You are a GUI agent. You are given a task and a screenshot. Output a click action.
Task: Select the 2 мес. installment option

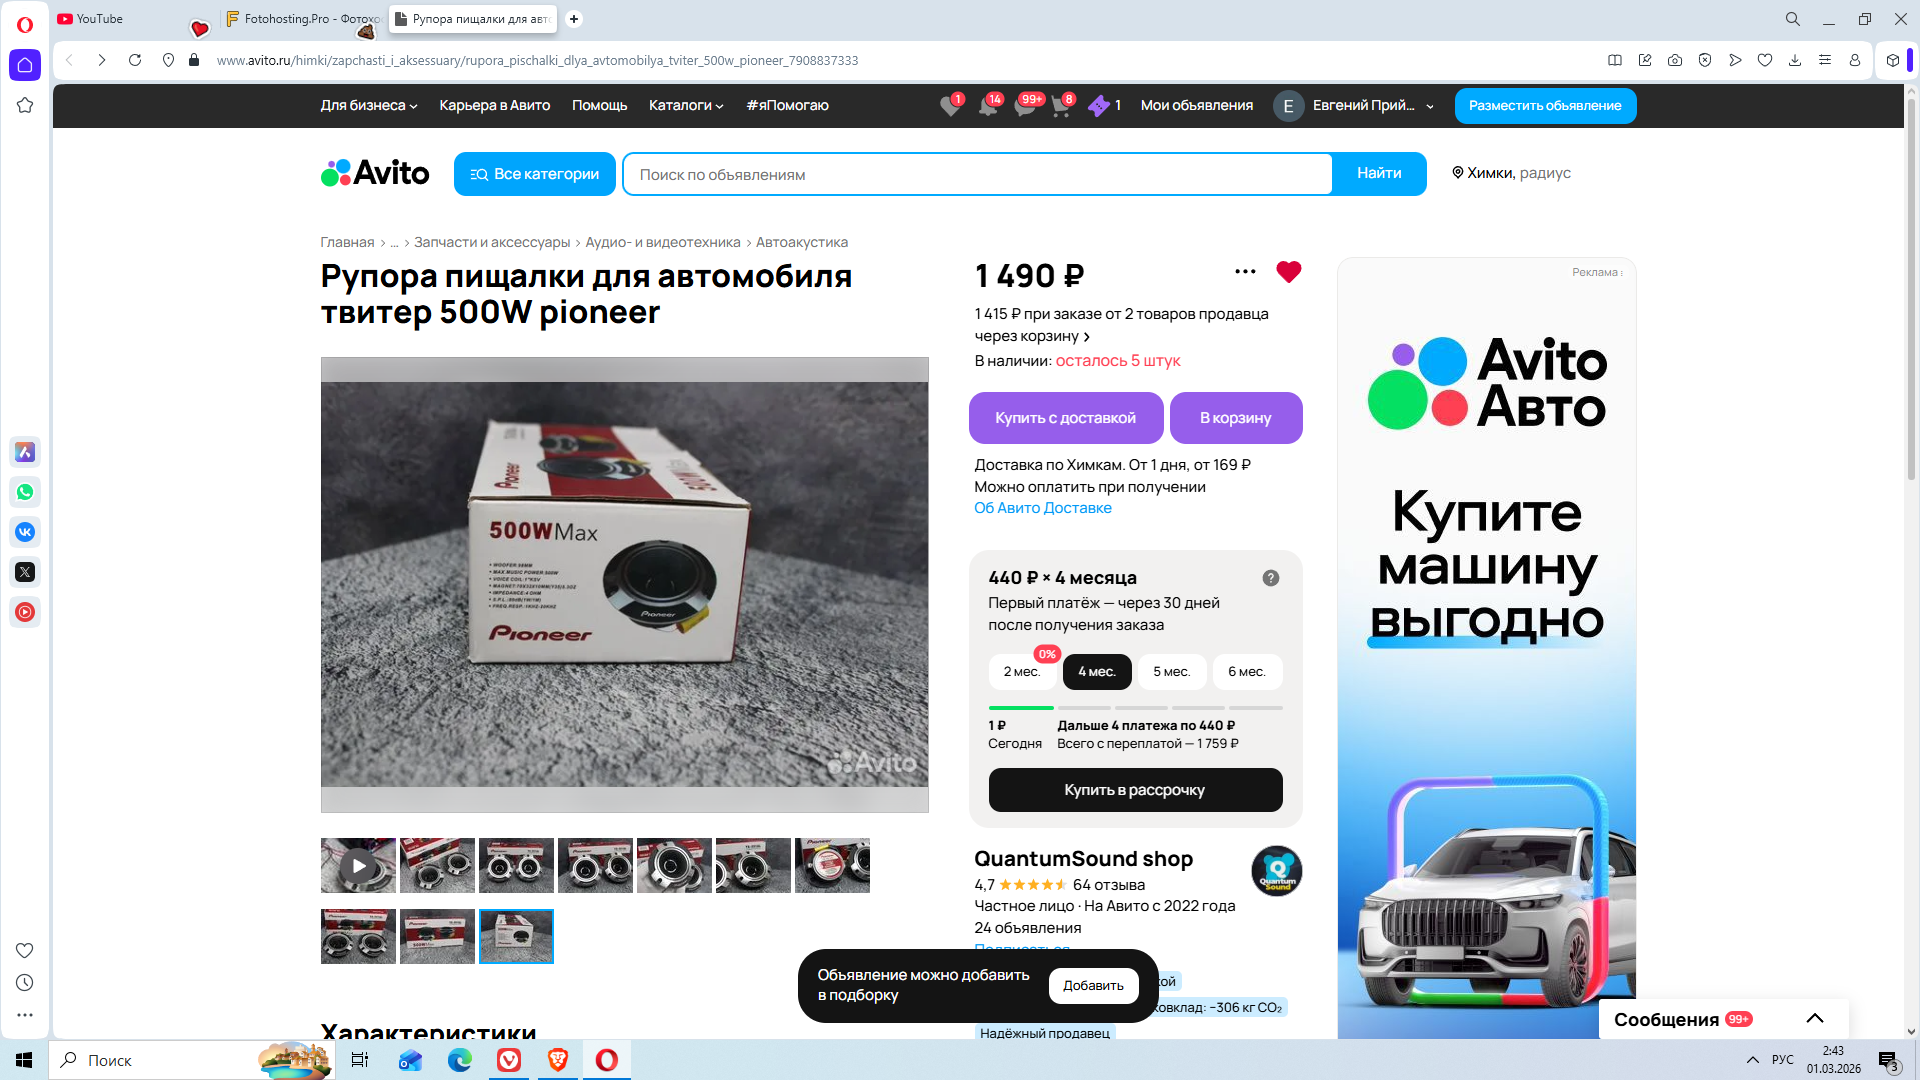(x=1021, y=672)
